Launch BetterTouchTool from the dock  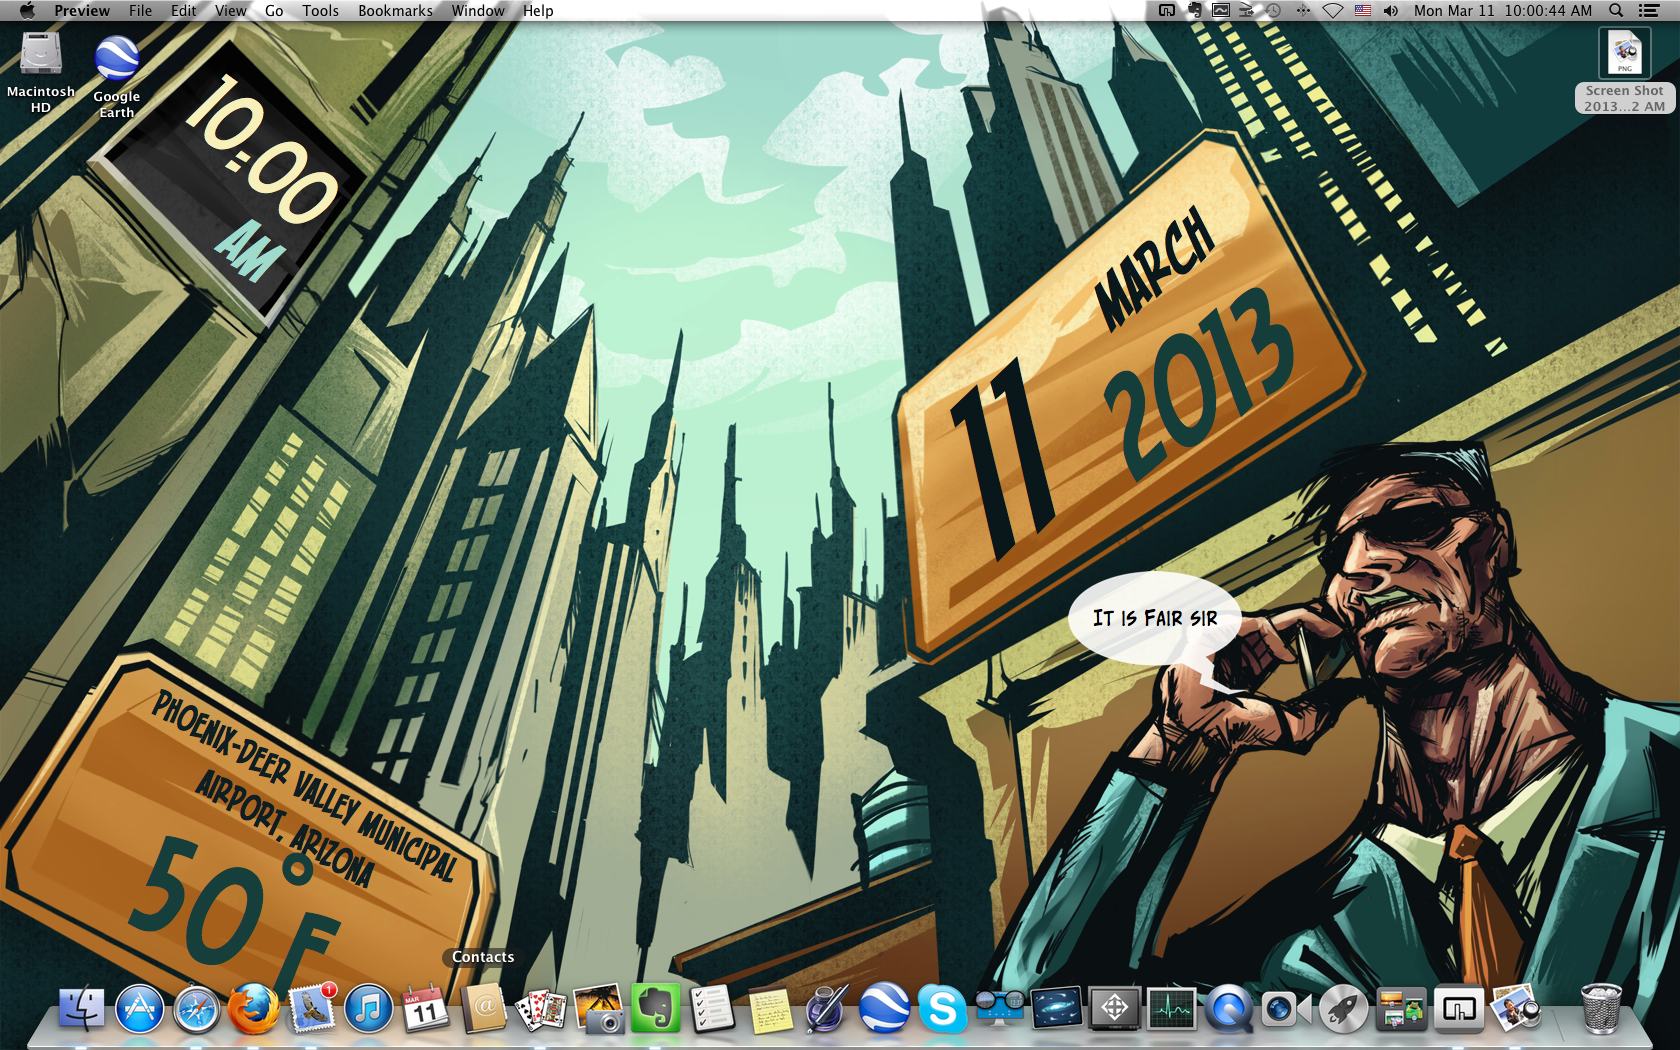[1458, 1009]
